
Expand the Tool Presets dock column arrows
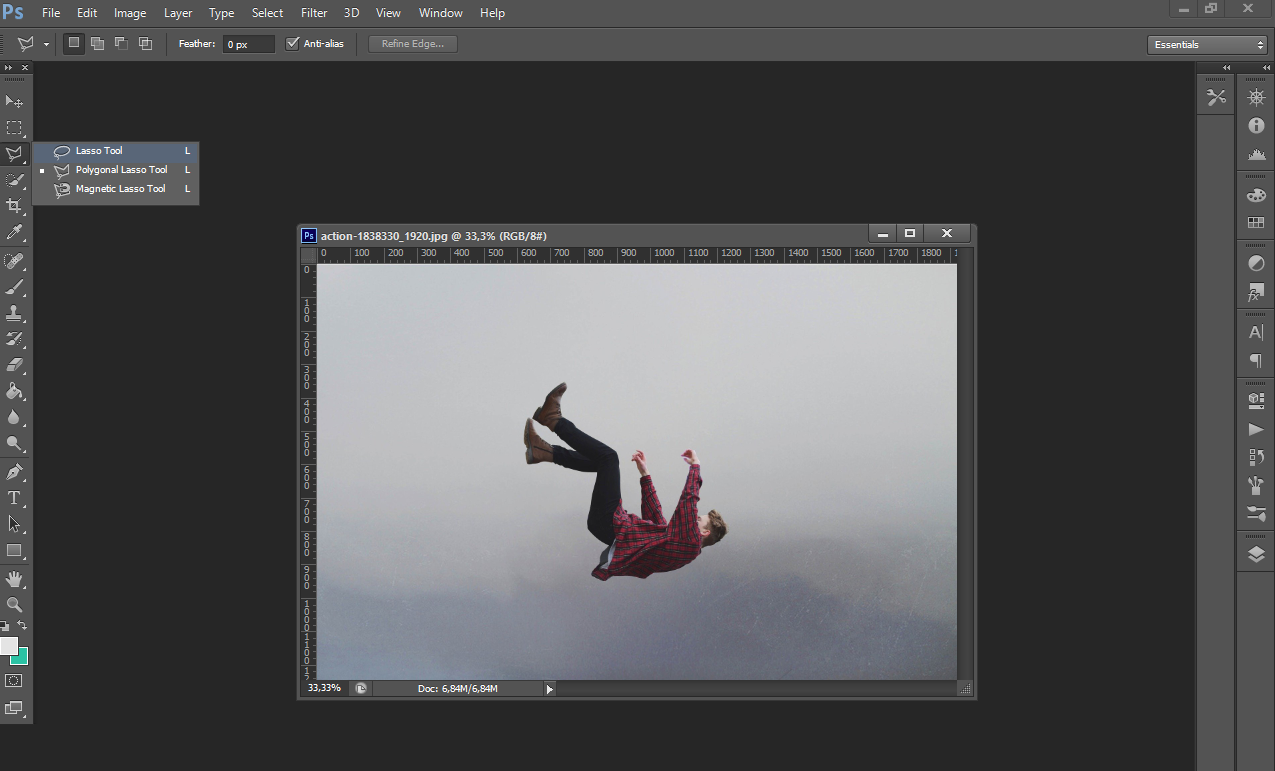coord(1227,67)
